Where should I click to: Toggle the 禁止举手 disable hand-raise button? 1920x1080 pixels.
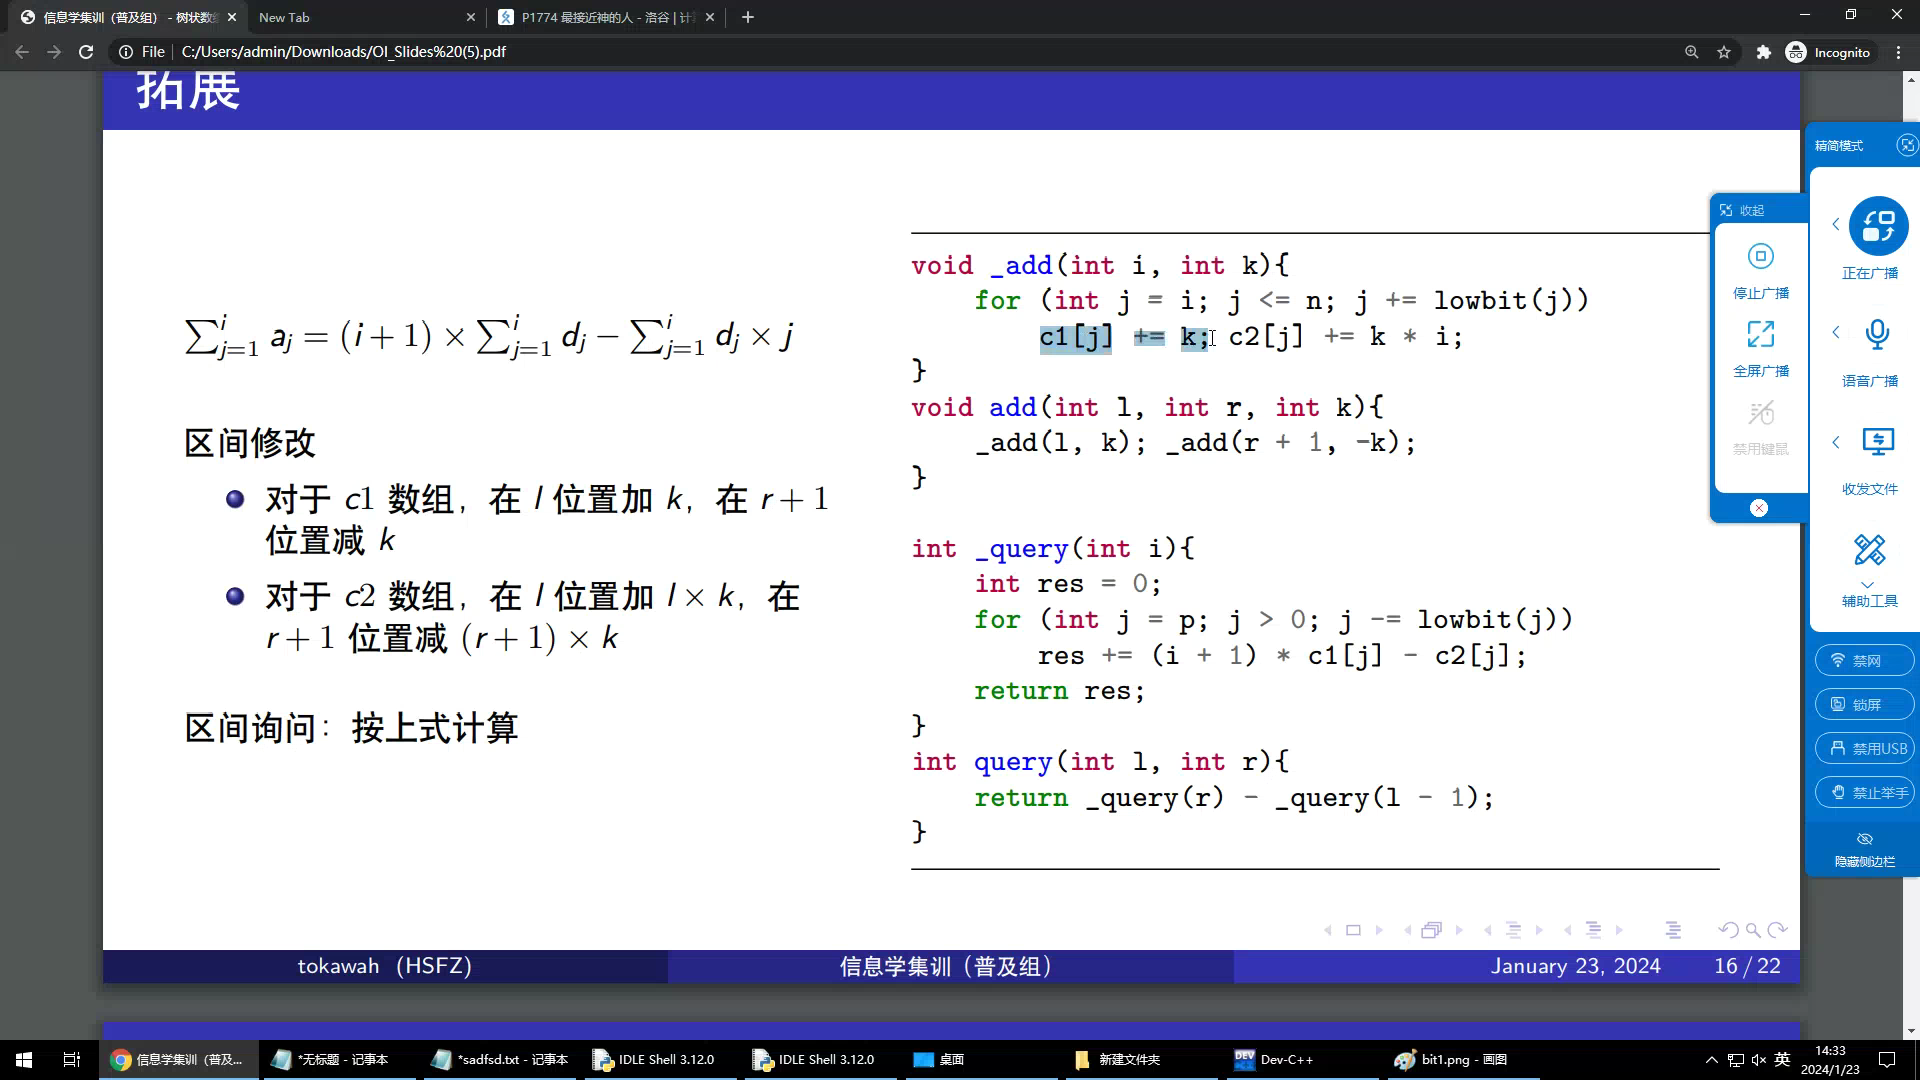[x=1864, y=792]
